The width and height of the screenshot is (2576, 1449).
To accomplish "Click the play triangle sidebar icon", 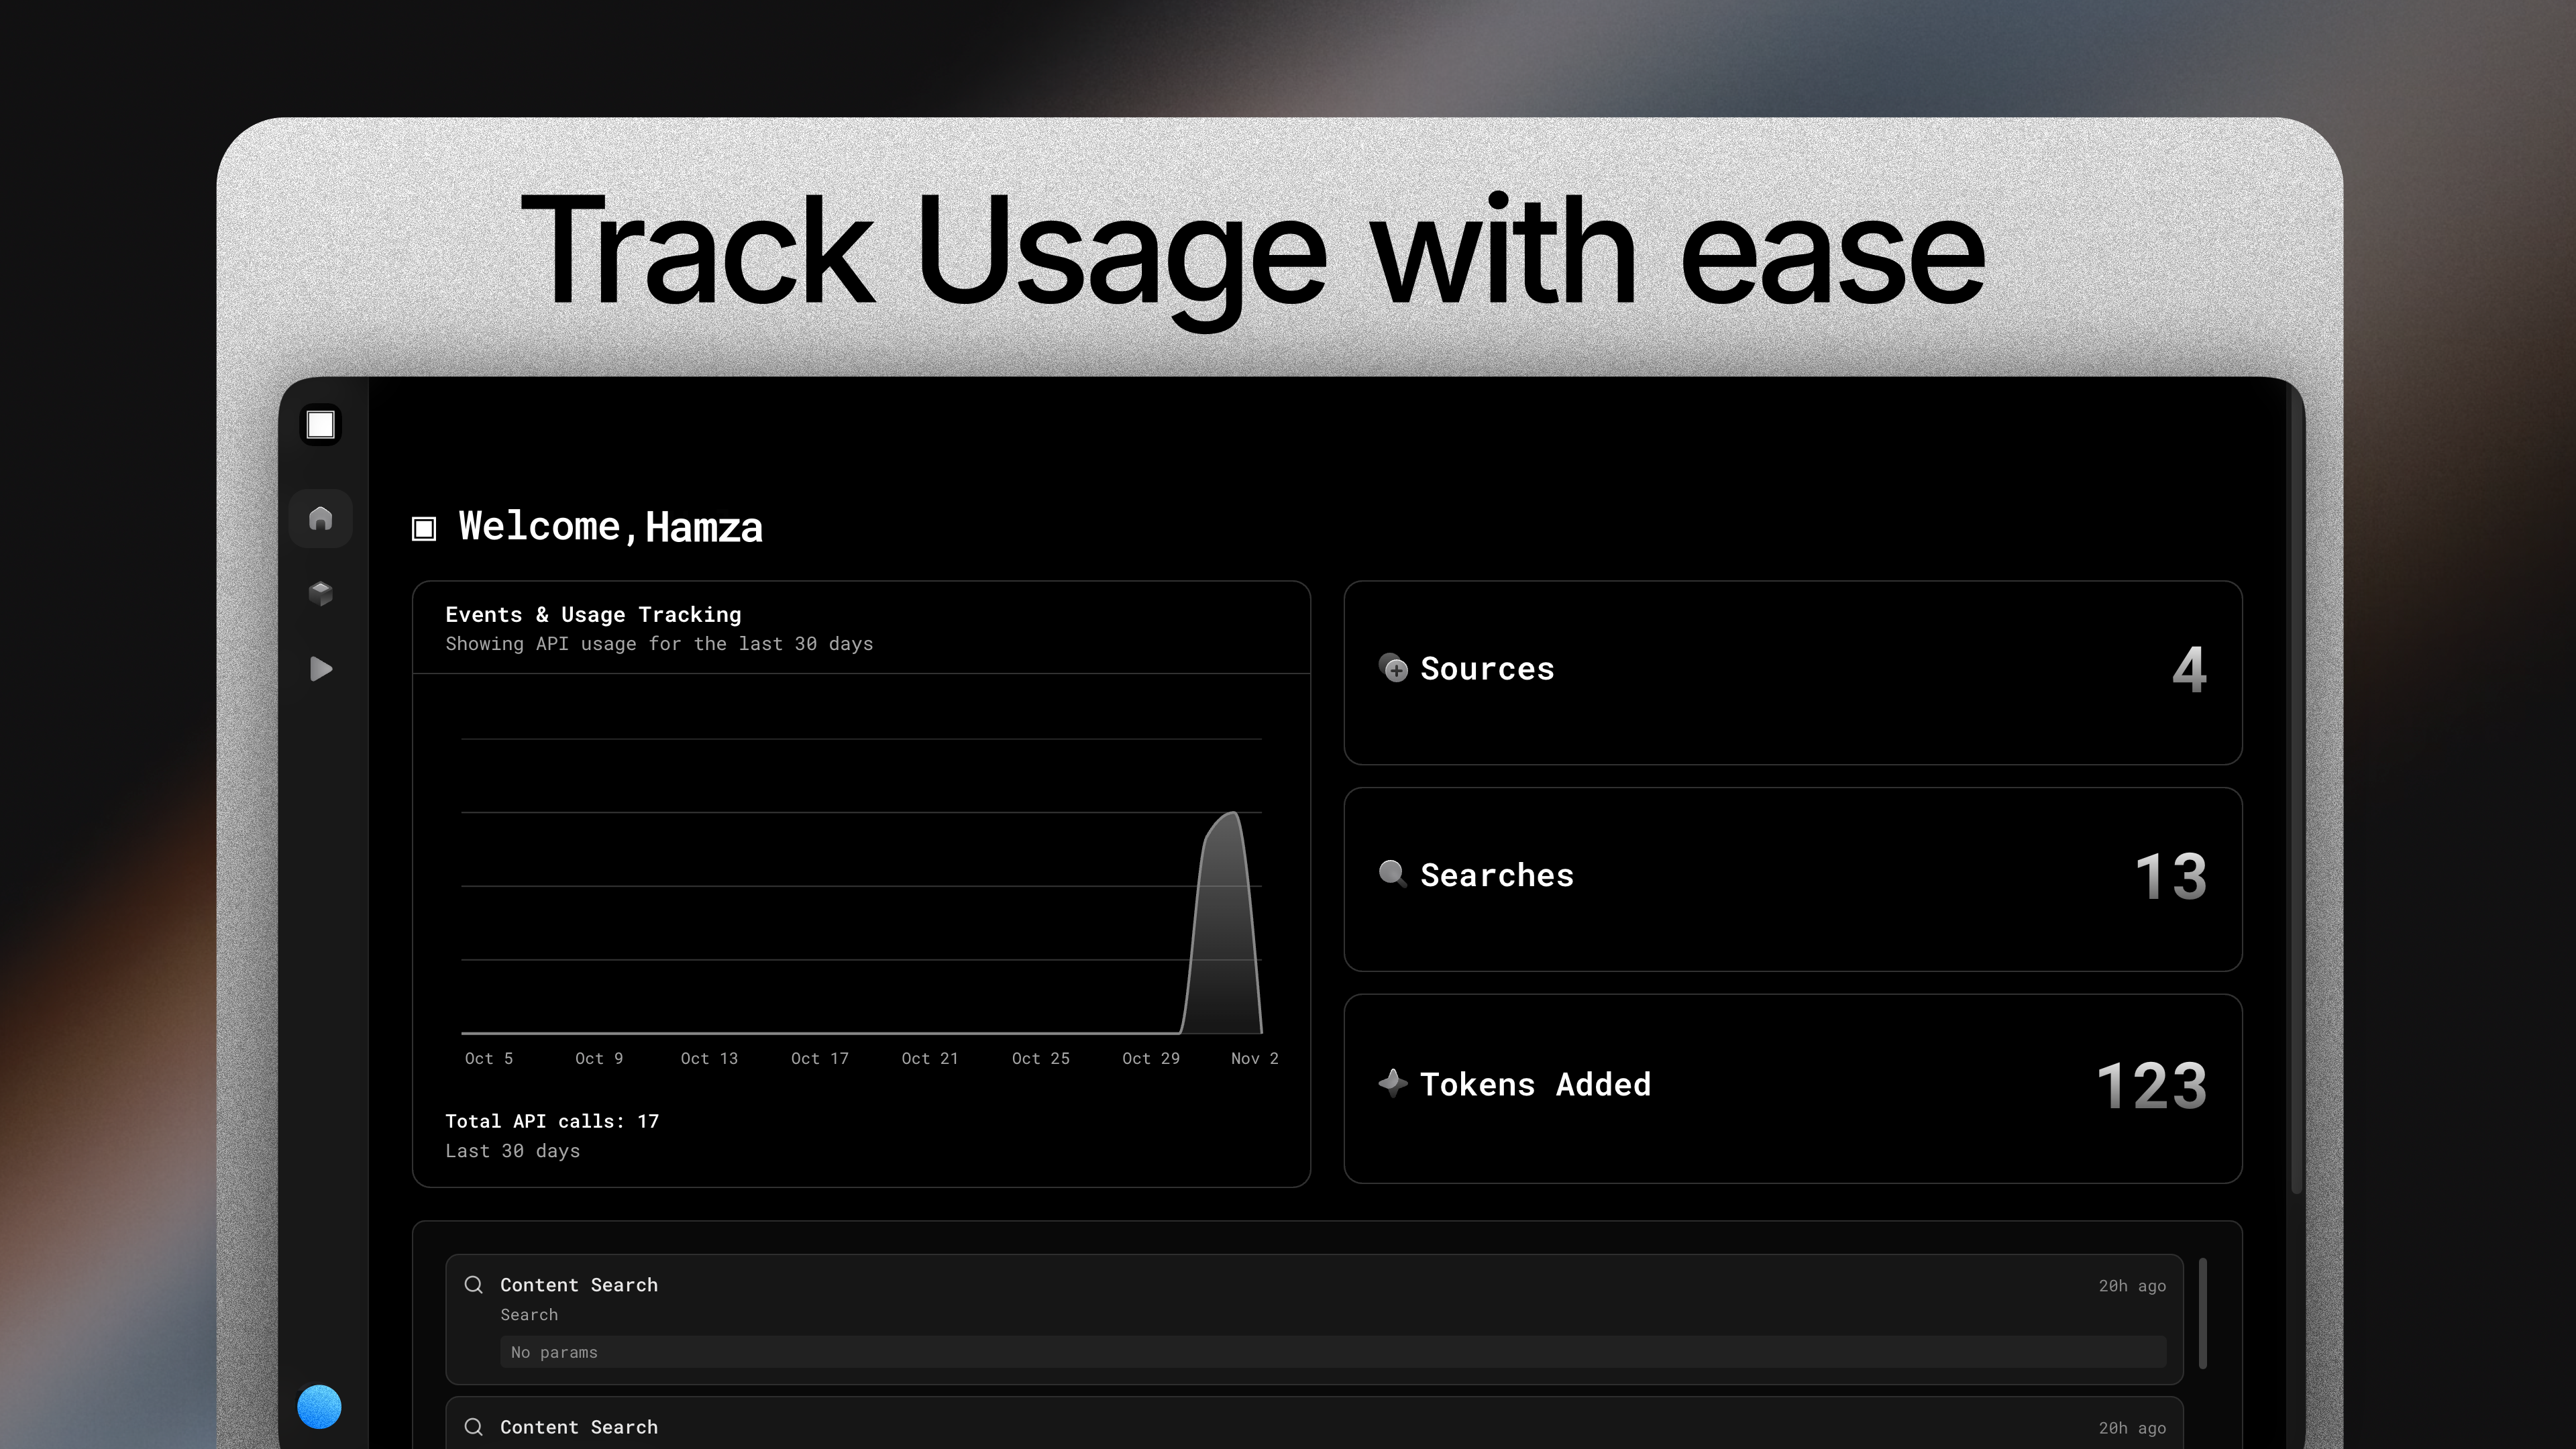I will click(320, 668).
